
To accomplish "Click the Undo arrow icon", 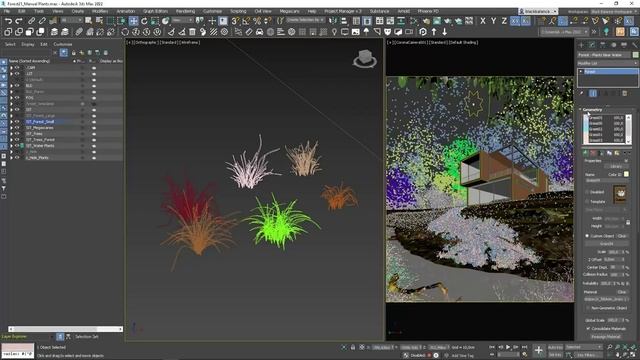I will point(8,21).
